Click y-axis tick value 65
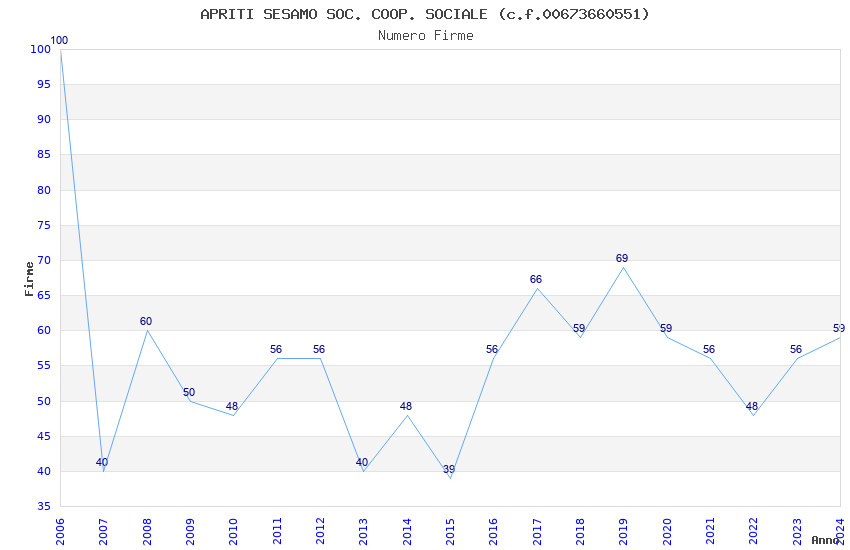This screenshot has height=550, width=850. (44, 296)
